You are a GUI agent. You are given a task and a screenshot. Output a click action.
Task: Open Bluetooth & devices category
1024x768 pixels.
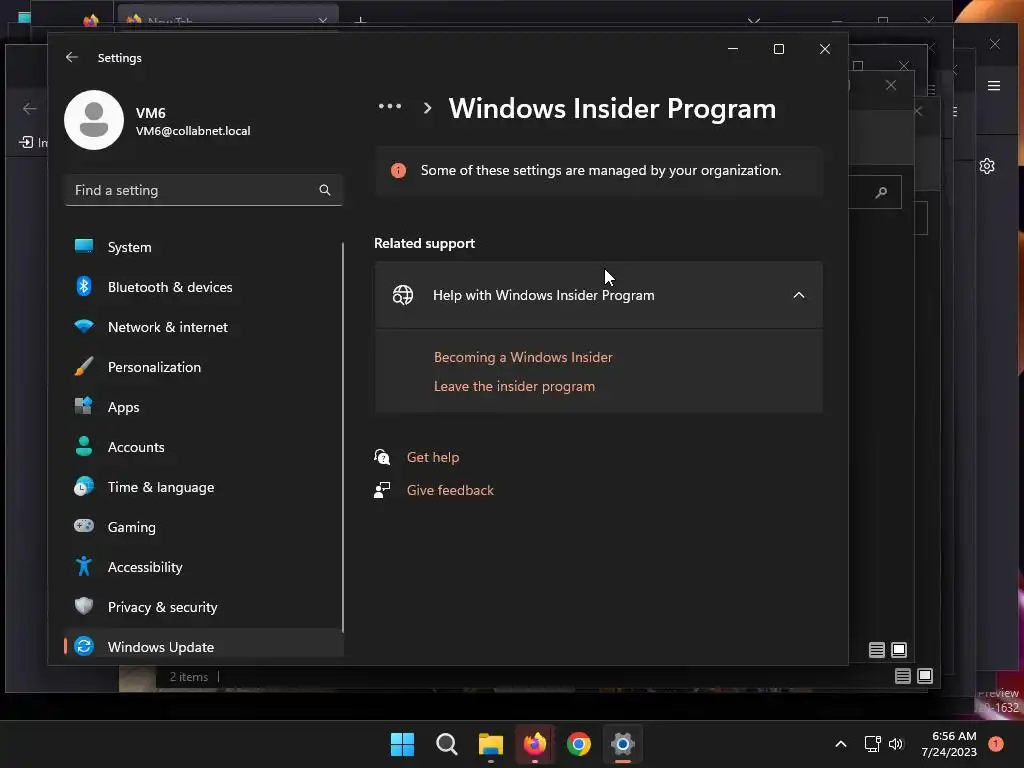pyautogui.click(x=204, y=287)
